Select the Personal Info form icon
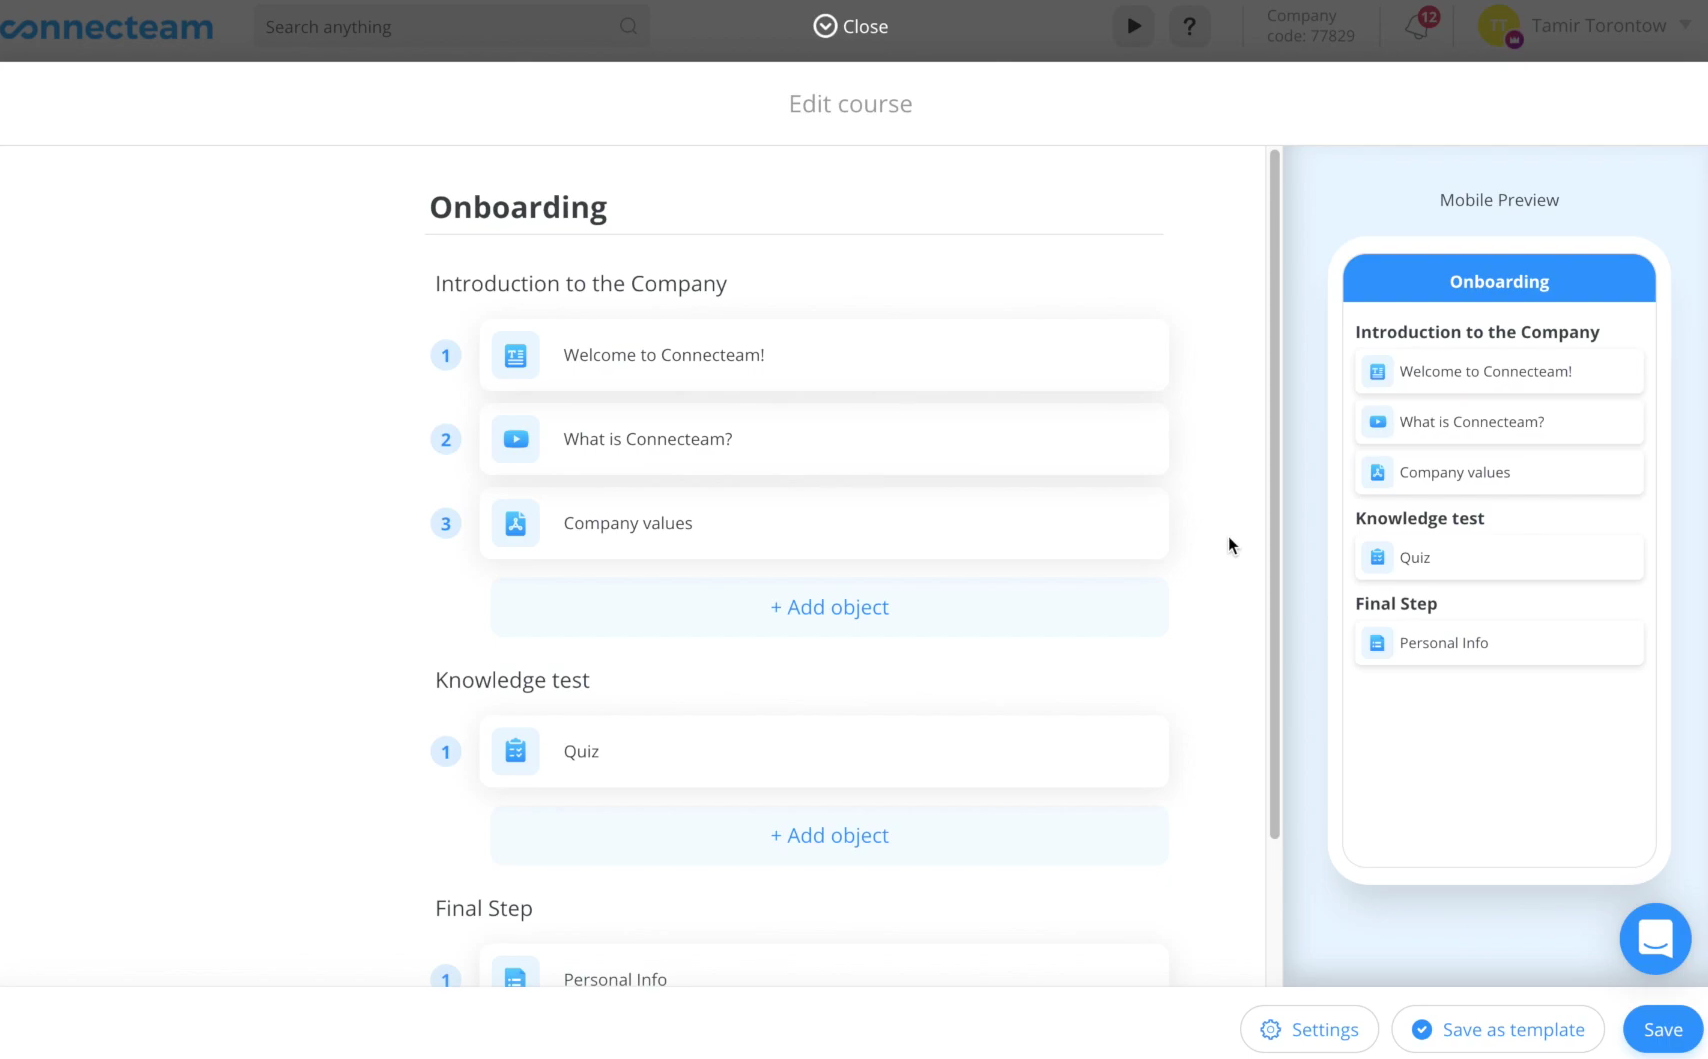 tap(515, 979)
